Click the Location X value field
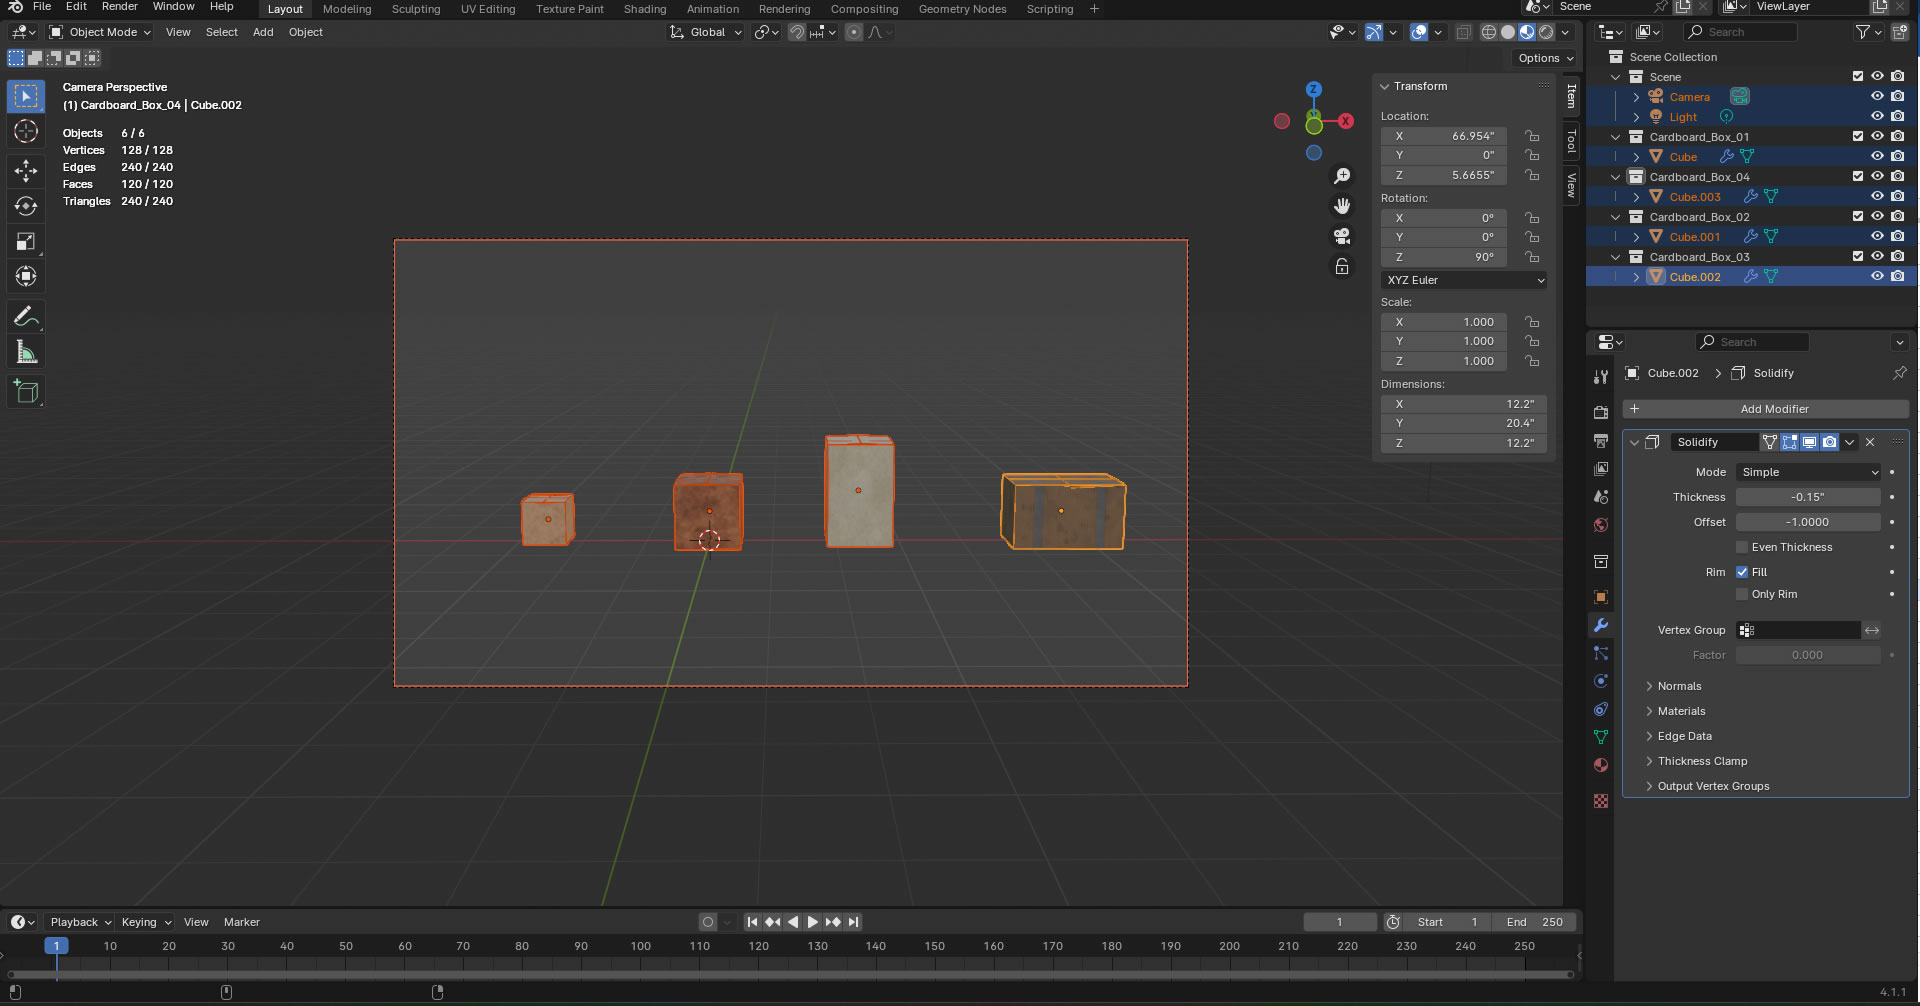This screenshot has height=1006, width=1920. coord(1444,136)
